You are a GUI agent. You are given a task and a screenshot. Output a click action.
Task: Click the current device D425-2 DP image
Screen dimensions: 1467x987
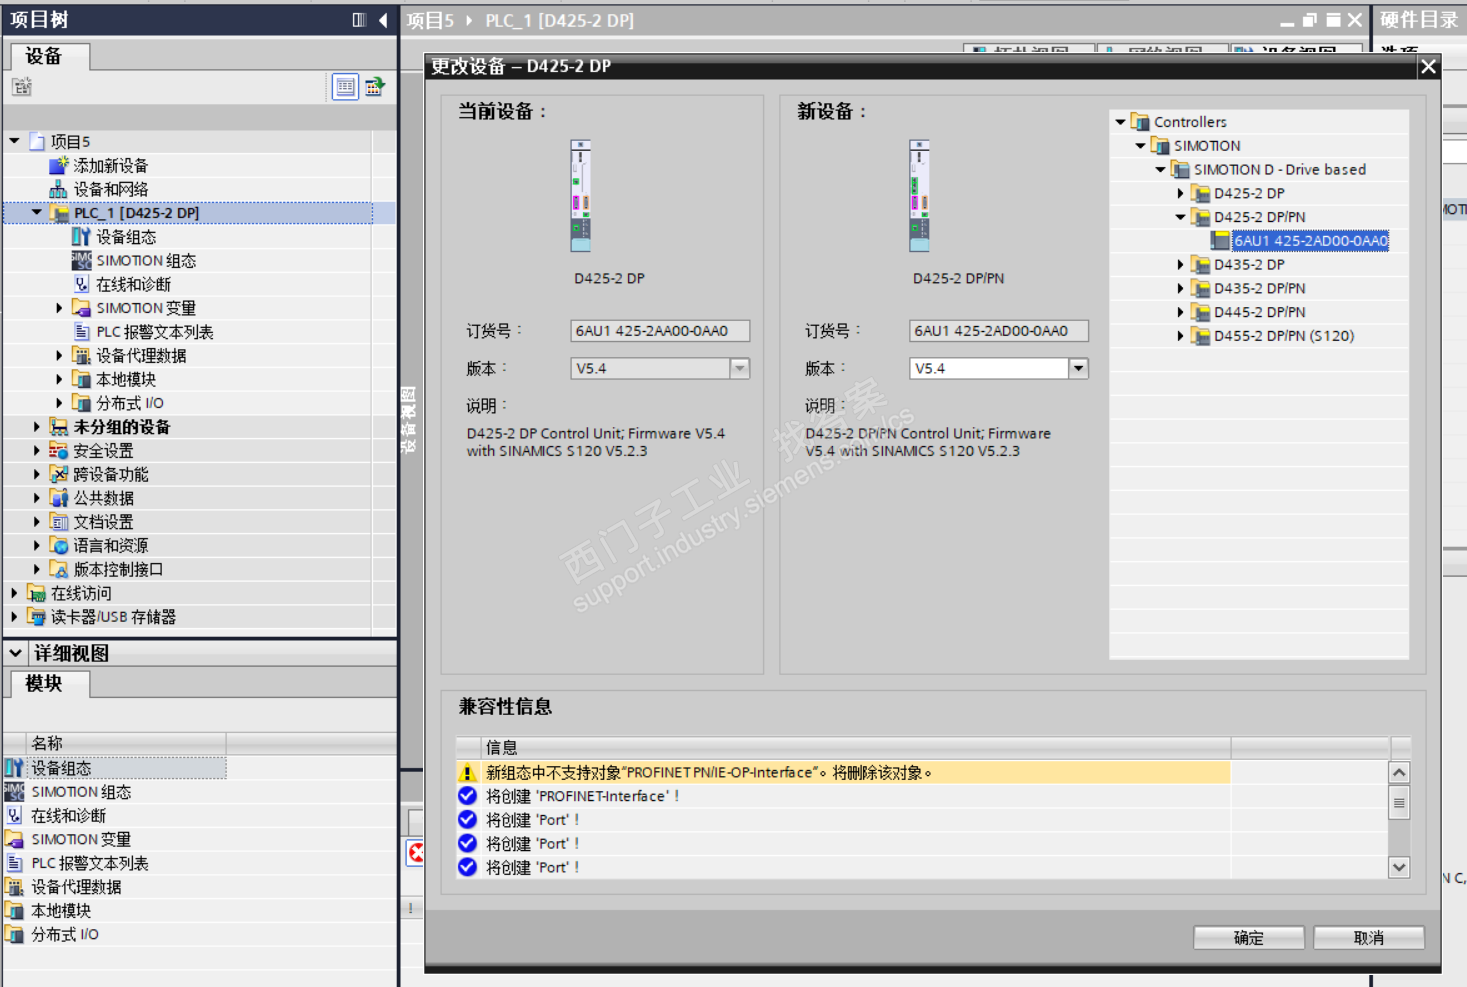point(581,196)
